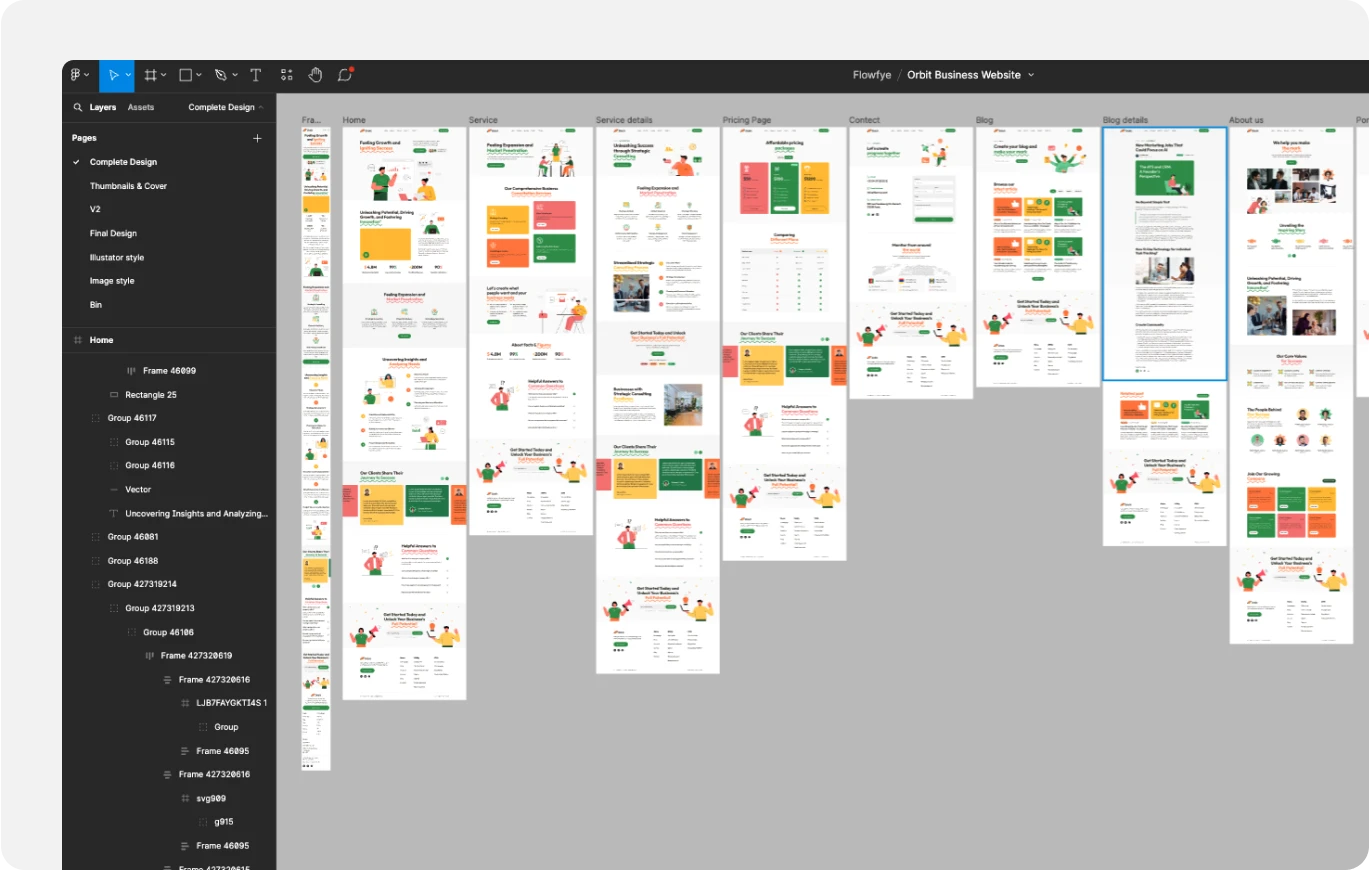The image size is (1369, 870).
Task: Collapse pages list via Complete Design chevron
Action: [261, 107]
